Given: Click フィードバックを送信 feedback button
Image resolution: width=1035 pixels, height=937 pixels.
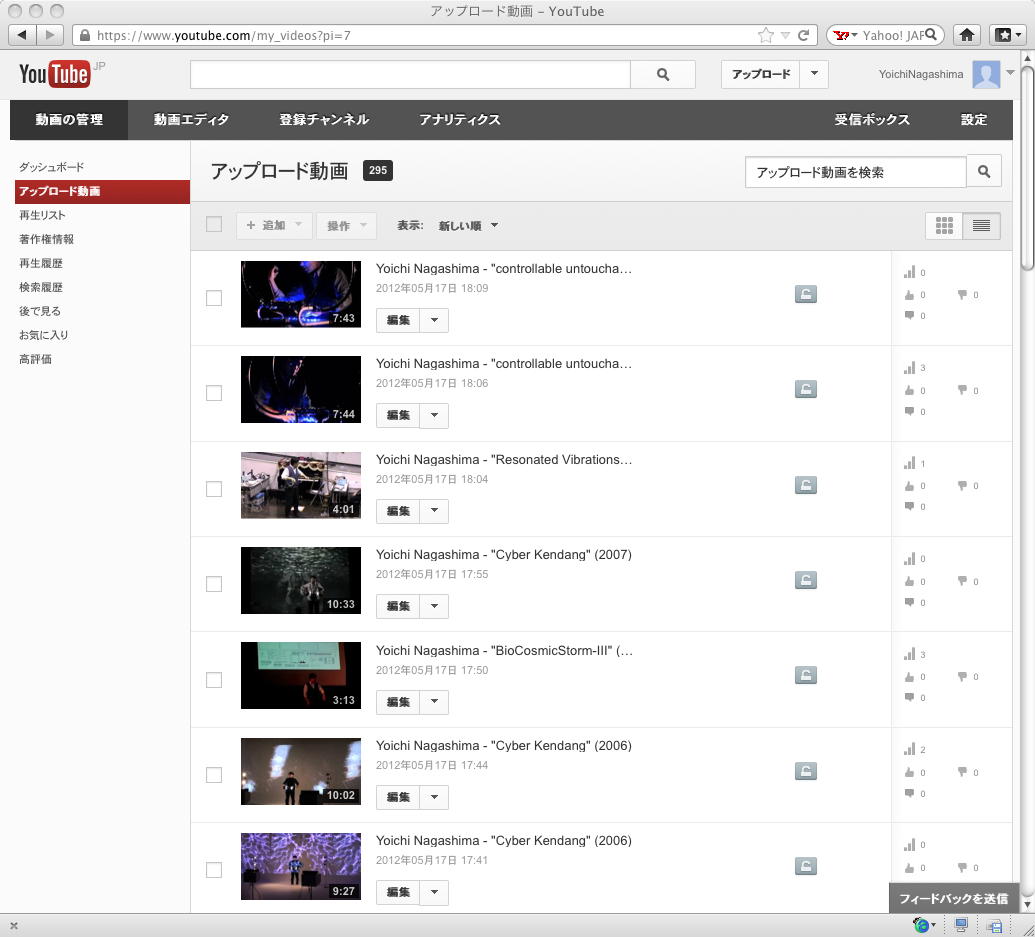Looking at the screenshot, I should (x=953, y=898).
